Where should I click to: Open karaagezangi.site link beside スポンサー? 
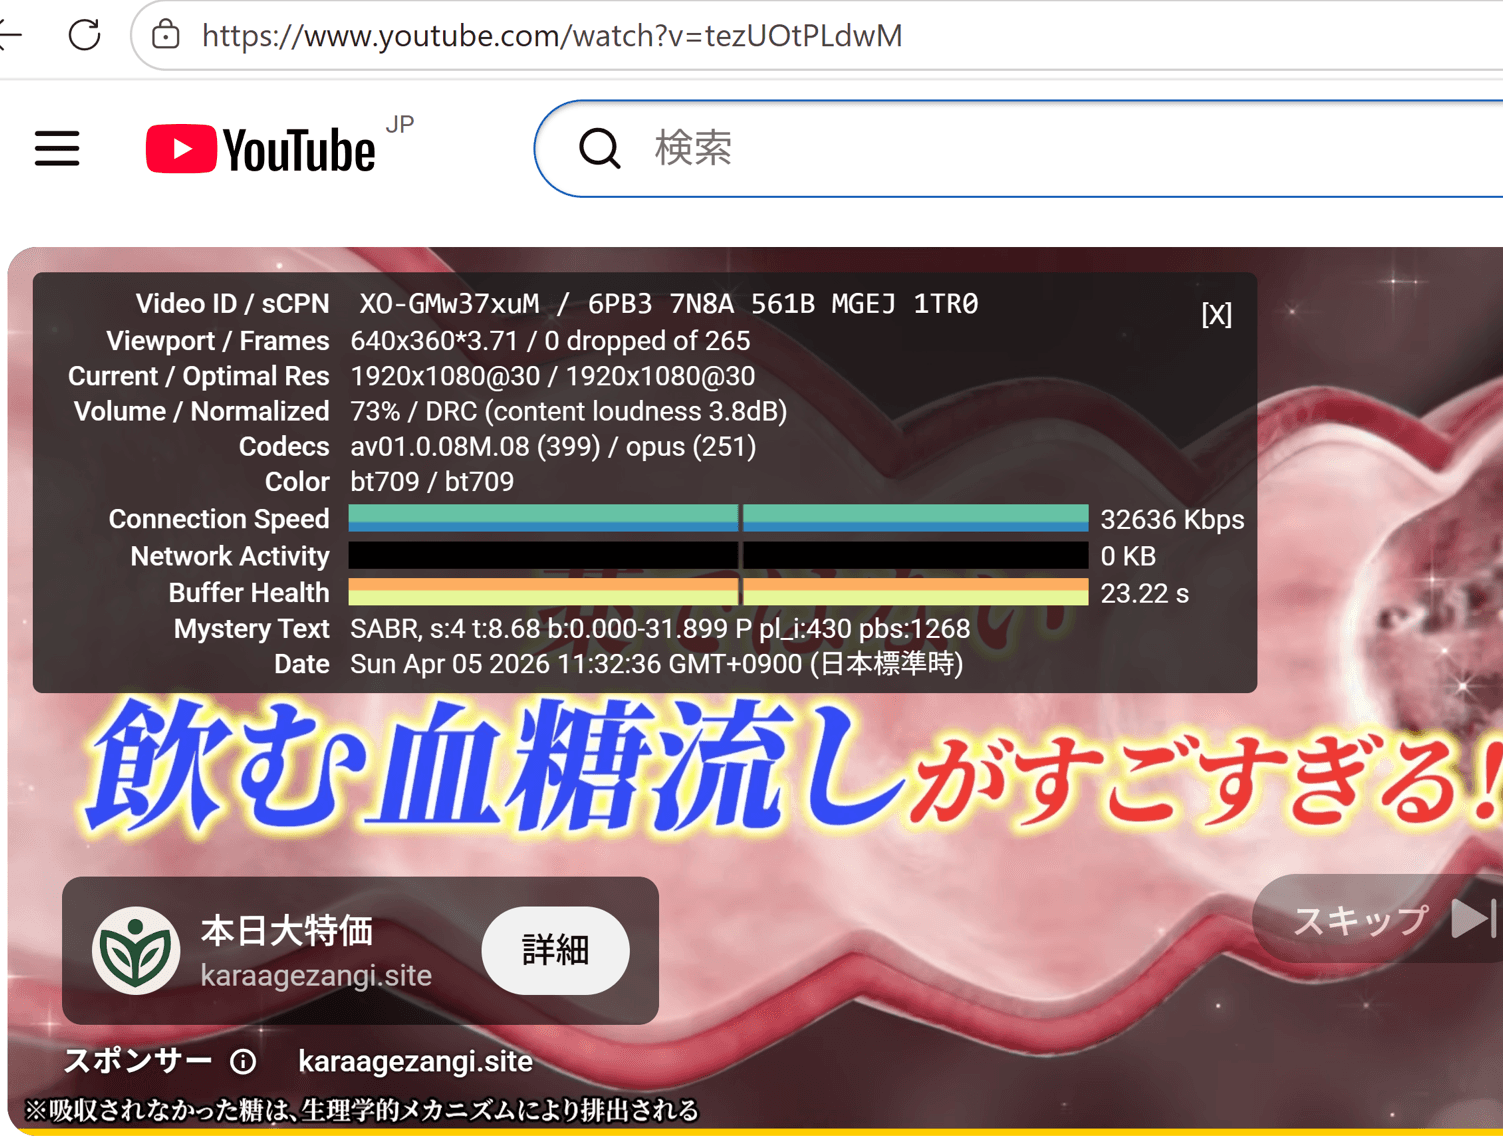416,1061
